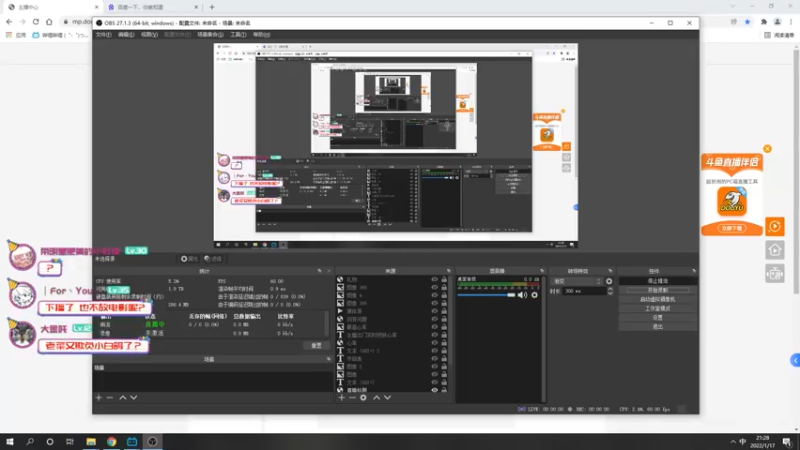Toggle visibility of 节目表 text source

(434, 359)
